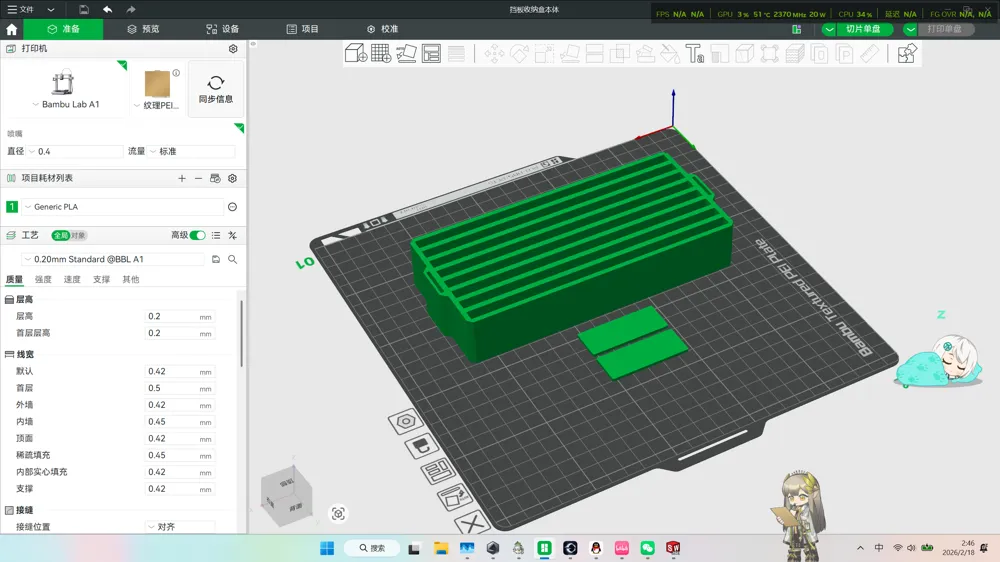Add a filament with plus icon
1000x562 pixels.
coord(182,179)
